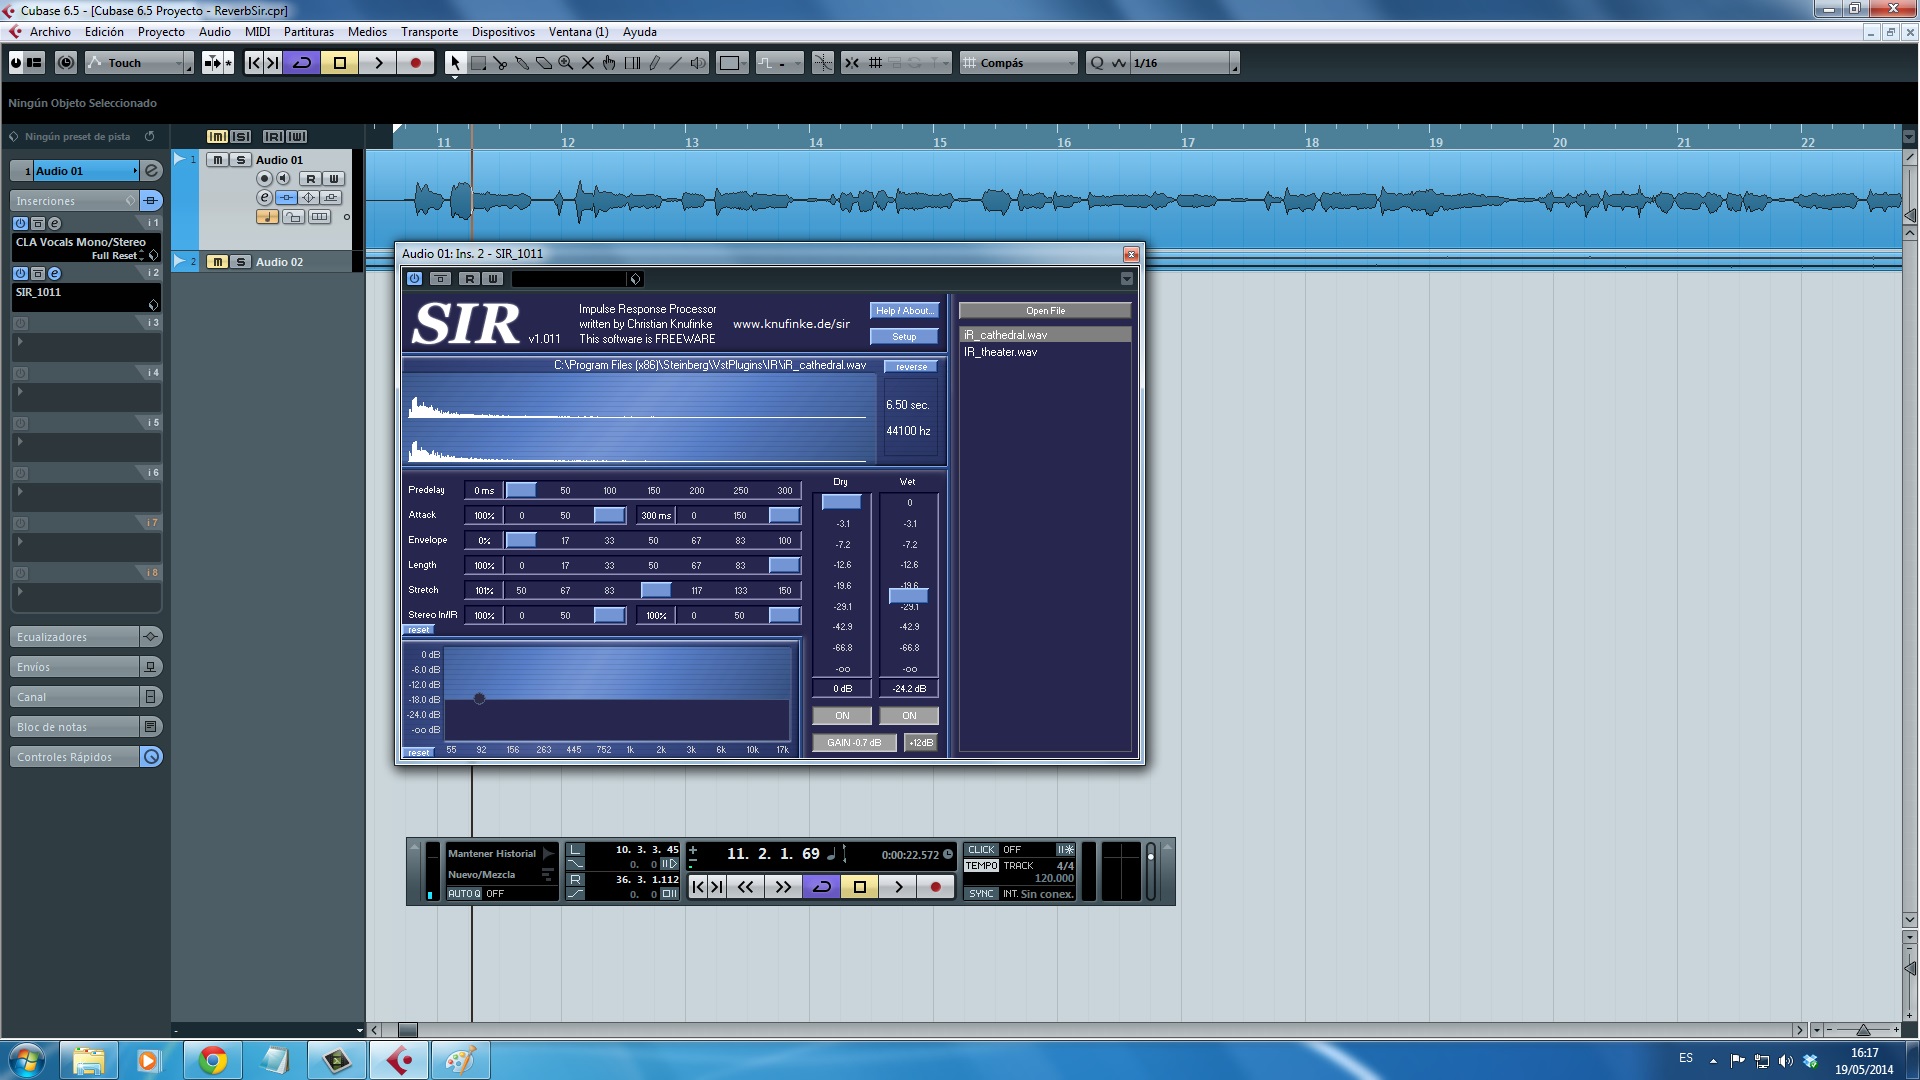Open the 1/16 quantize preset dropdown
Screen dimensions: 1920x1080
click(x=1182, y=63)
